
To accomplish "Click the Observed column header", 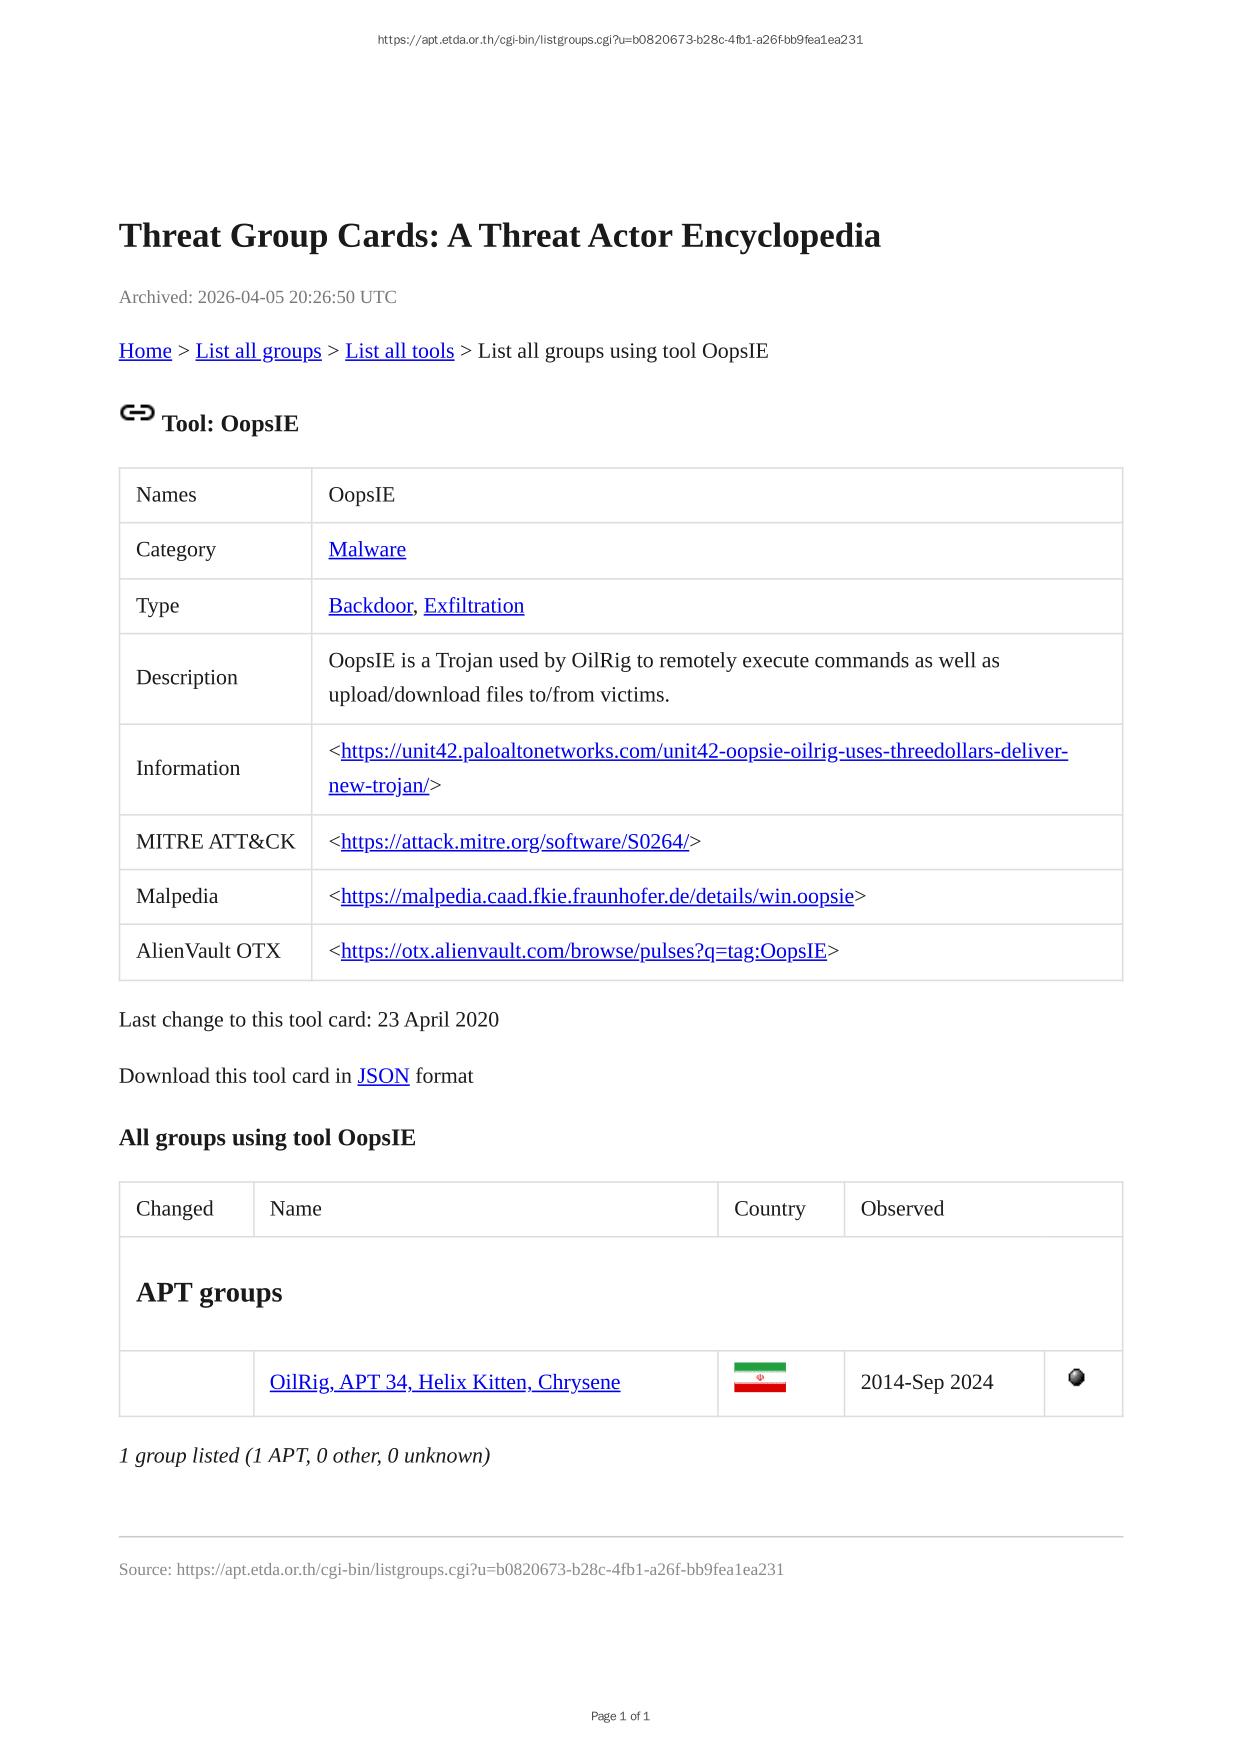I will pos(902,1208).
